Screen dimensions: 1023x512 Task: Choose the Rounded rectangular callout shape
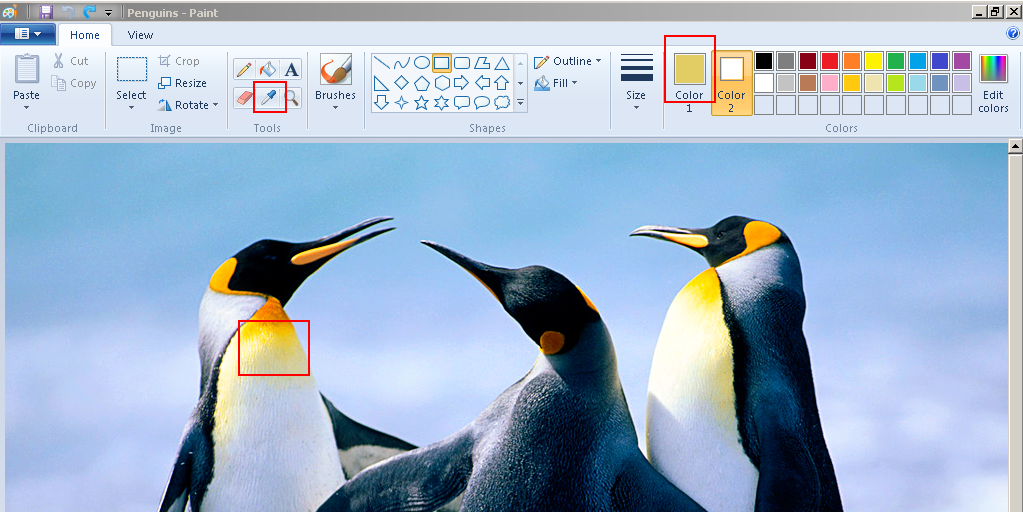[462, 102]
